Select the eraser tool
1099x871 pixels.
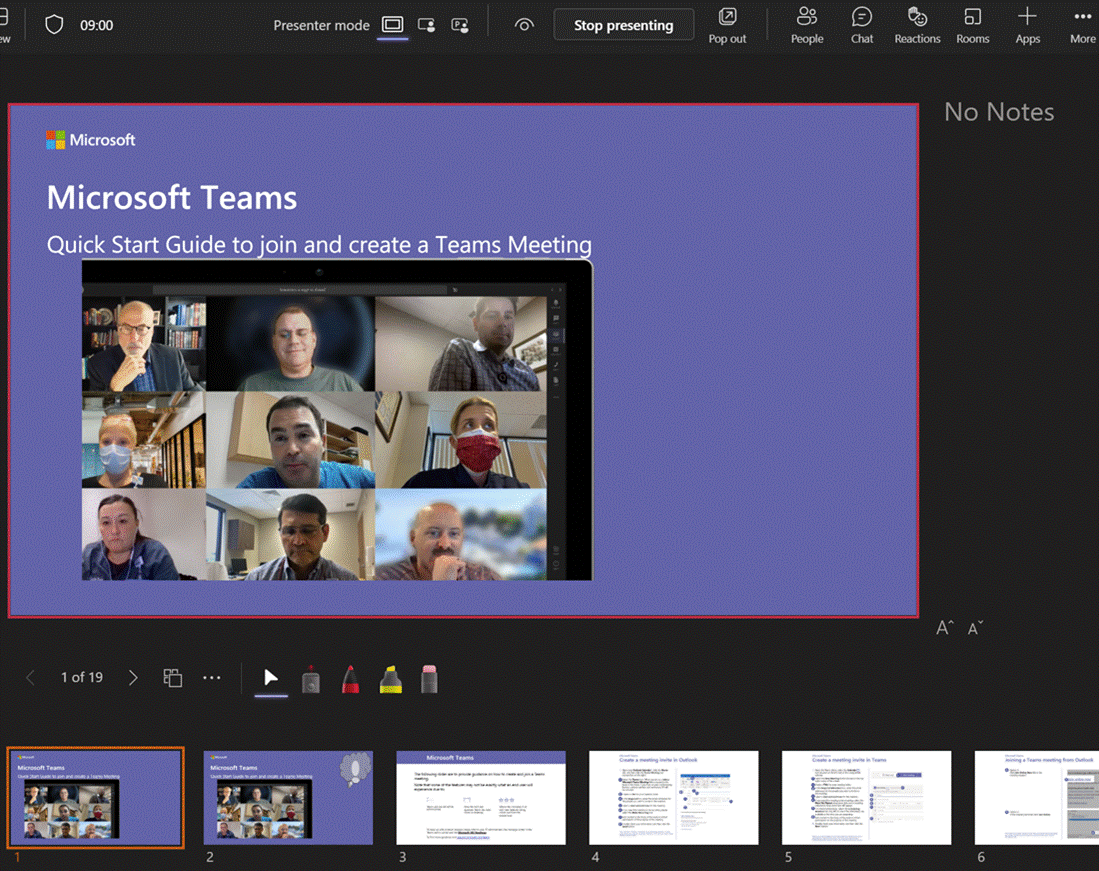pyautogui.click(x=429, y=679)
